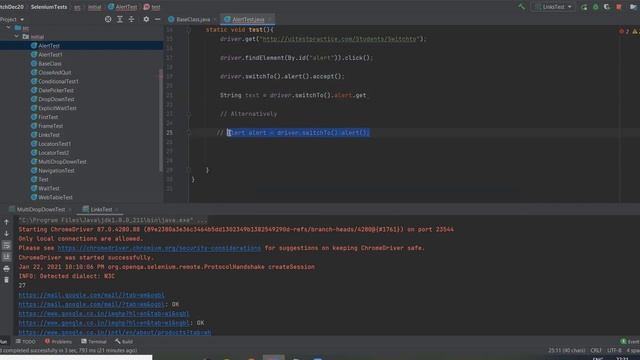Collapse the initial package folder

[17, 37]
